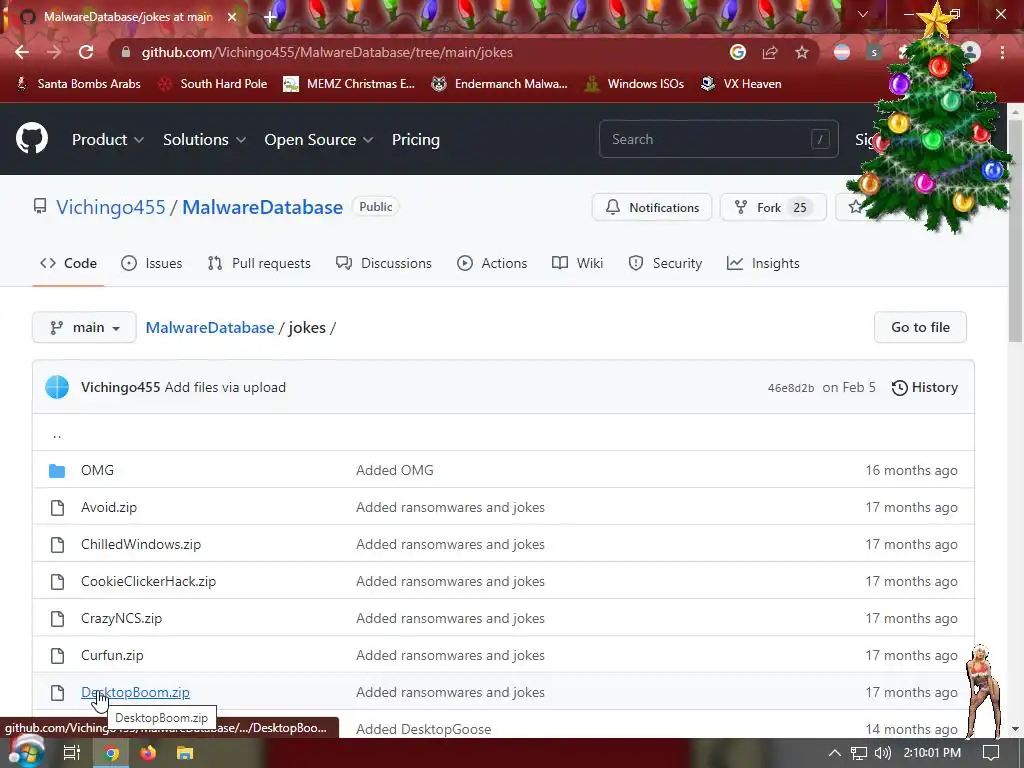Image resolution: width=1024 pixels, height=768 pixels.
Task: Click the file icon beside ChilledWindows.zip
Action: [57, 545]
